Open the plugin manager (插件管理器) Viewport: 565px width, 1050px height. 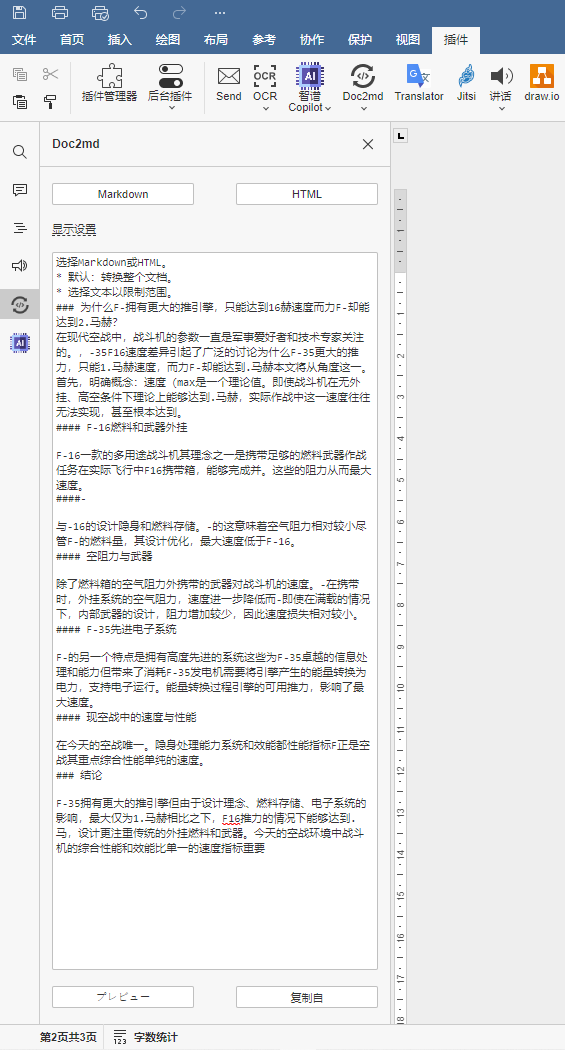[x=110, y=82]
